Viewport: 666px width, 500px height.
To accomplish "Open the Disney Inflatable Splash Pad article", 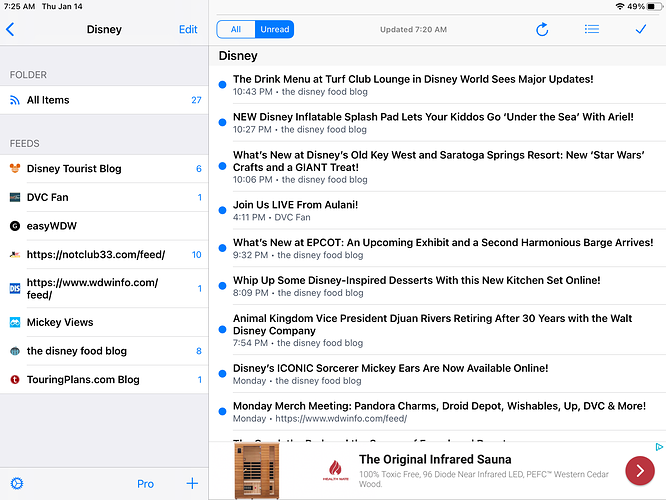I will point(437,123).
